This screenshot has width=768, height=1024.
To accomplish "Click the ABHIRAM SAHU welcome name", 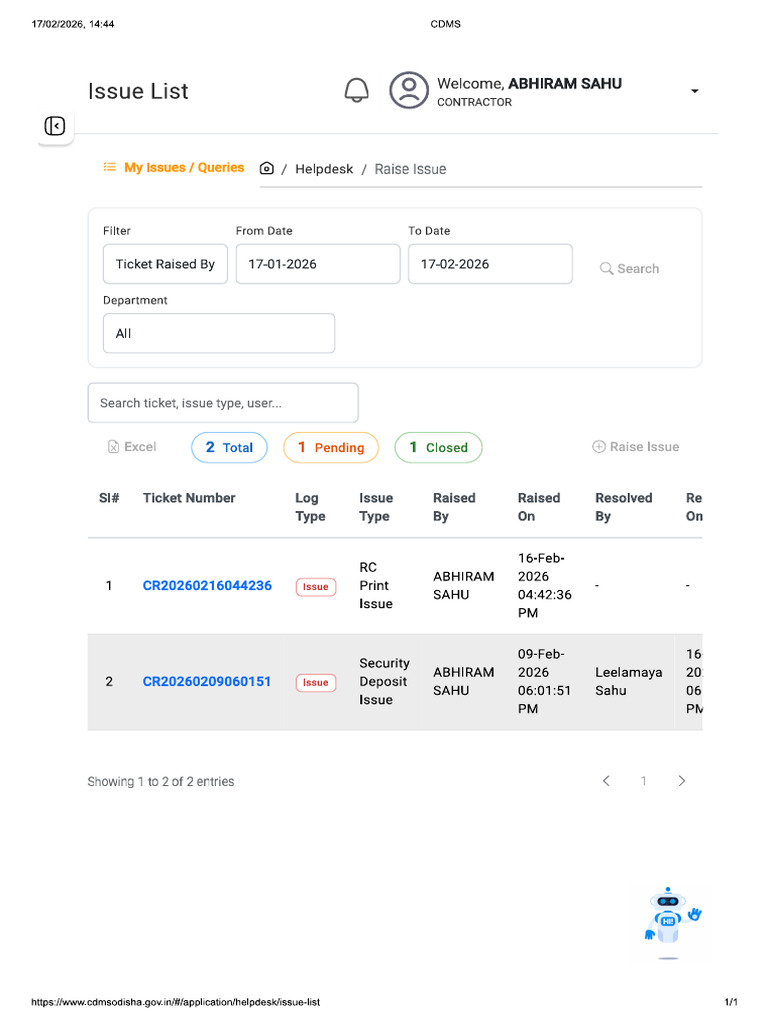I will pyautogui.click(x=565, y=84).
